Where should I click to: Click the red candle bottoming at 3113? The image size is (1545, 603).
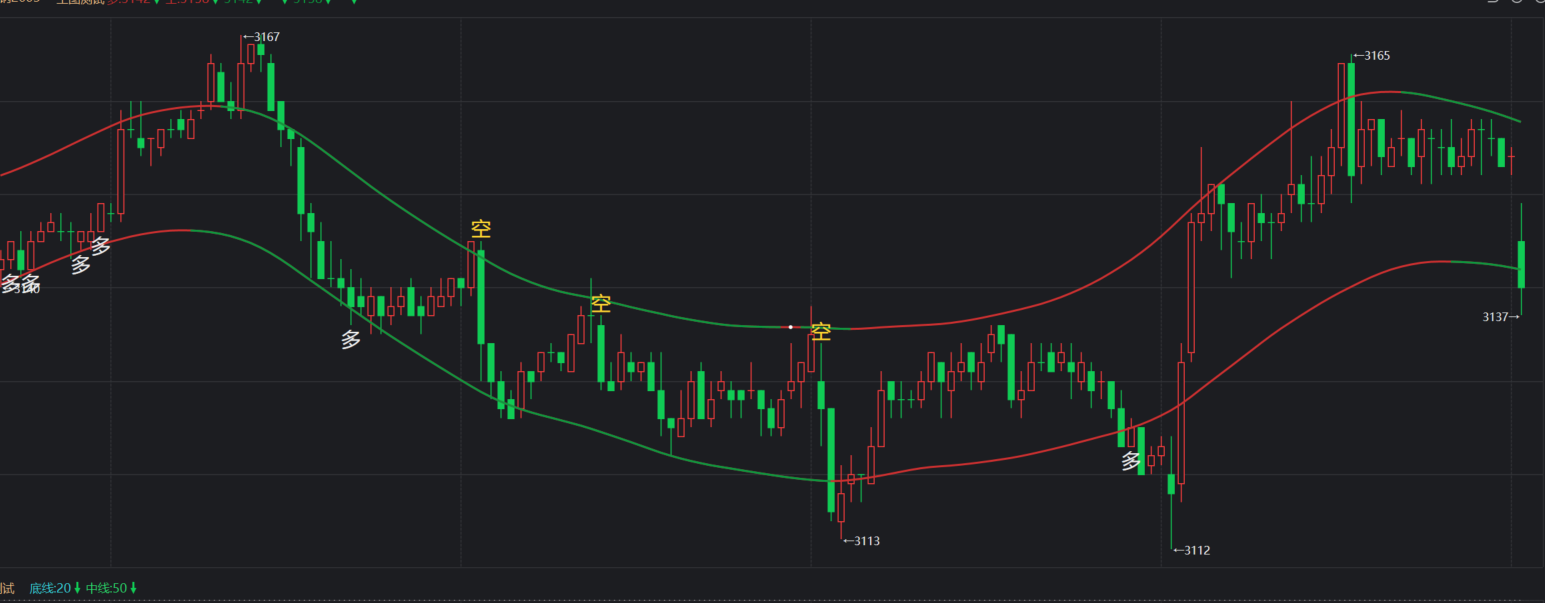841,507
